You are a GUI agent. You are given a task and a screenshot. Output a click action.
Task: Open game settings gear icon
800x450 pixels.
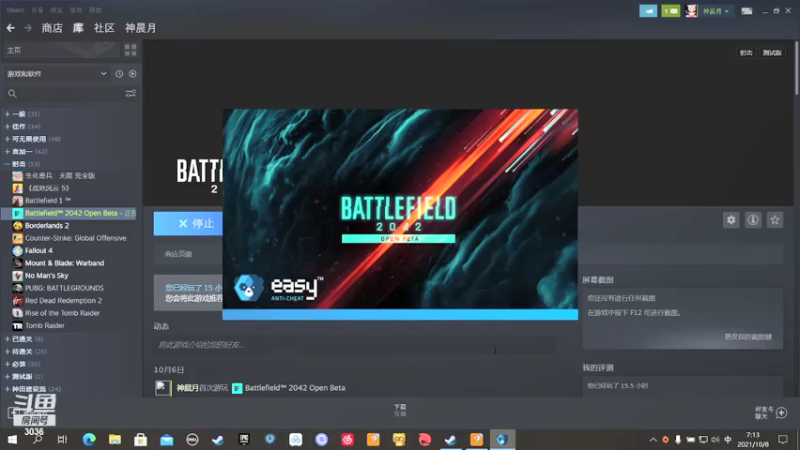(x=731, y=220)
